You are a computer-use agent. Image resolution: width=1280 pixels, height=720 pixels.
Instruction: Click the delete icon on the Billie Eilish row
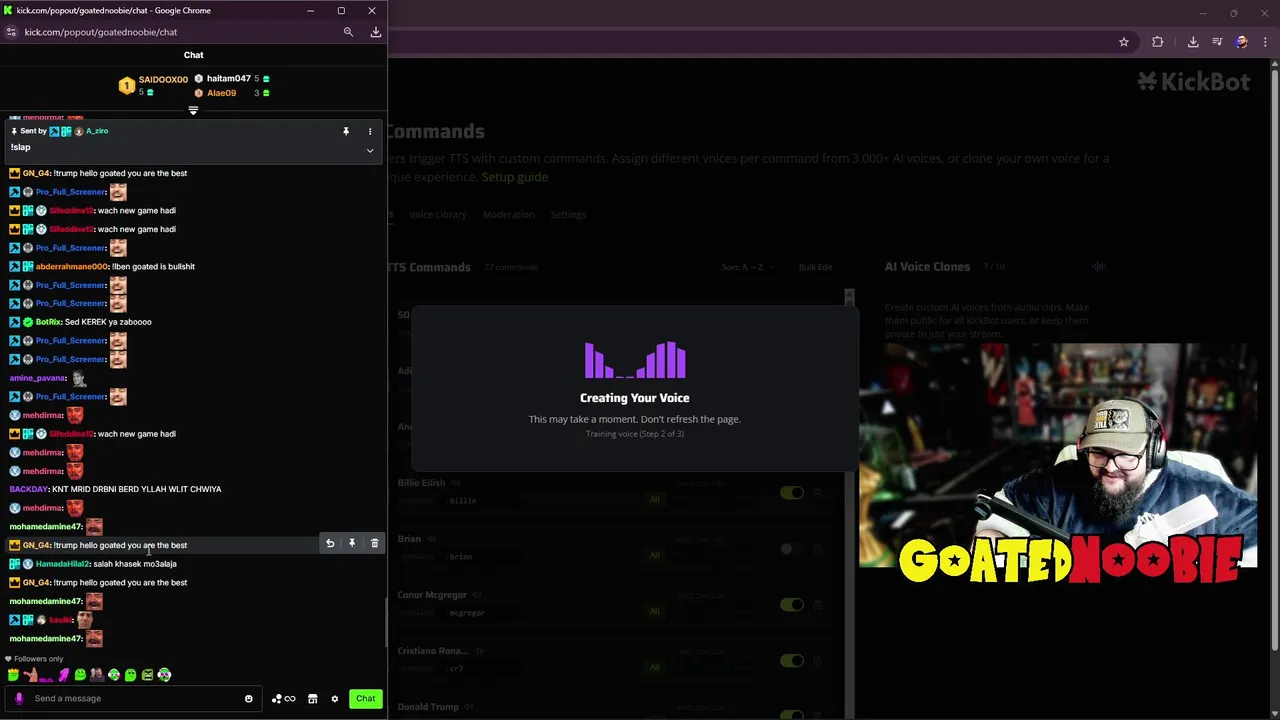point(817,492)
